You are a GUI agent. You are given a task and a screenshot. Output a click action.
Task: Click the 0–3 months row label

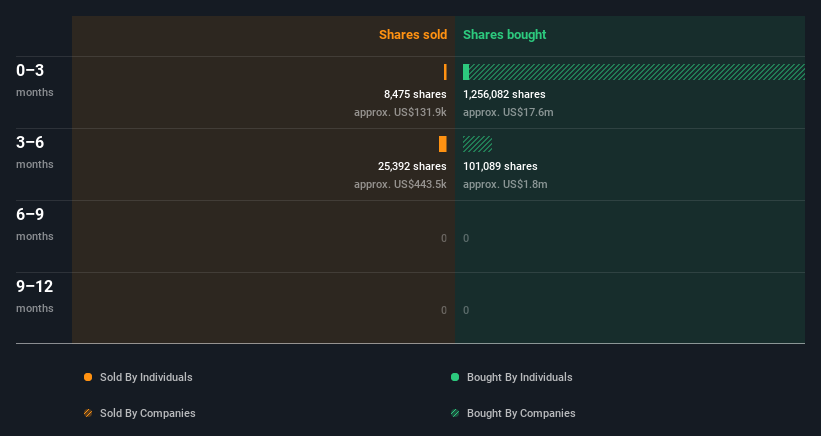pos(35,80)
